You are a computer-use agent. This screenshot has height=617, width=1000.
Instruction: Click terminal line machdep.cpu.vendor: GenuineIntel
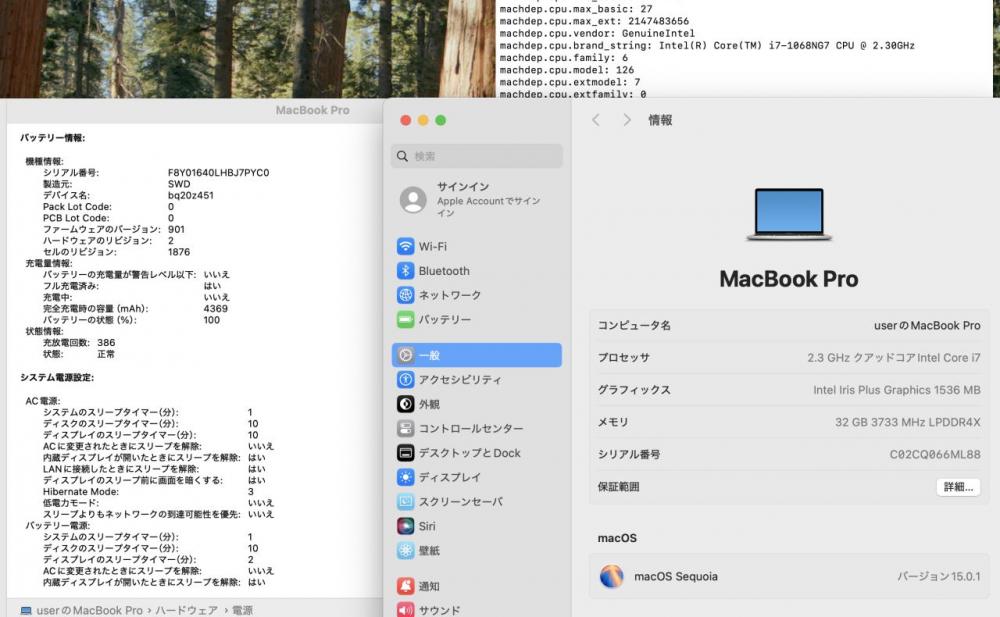597,33
